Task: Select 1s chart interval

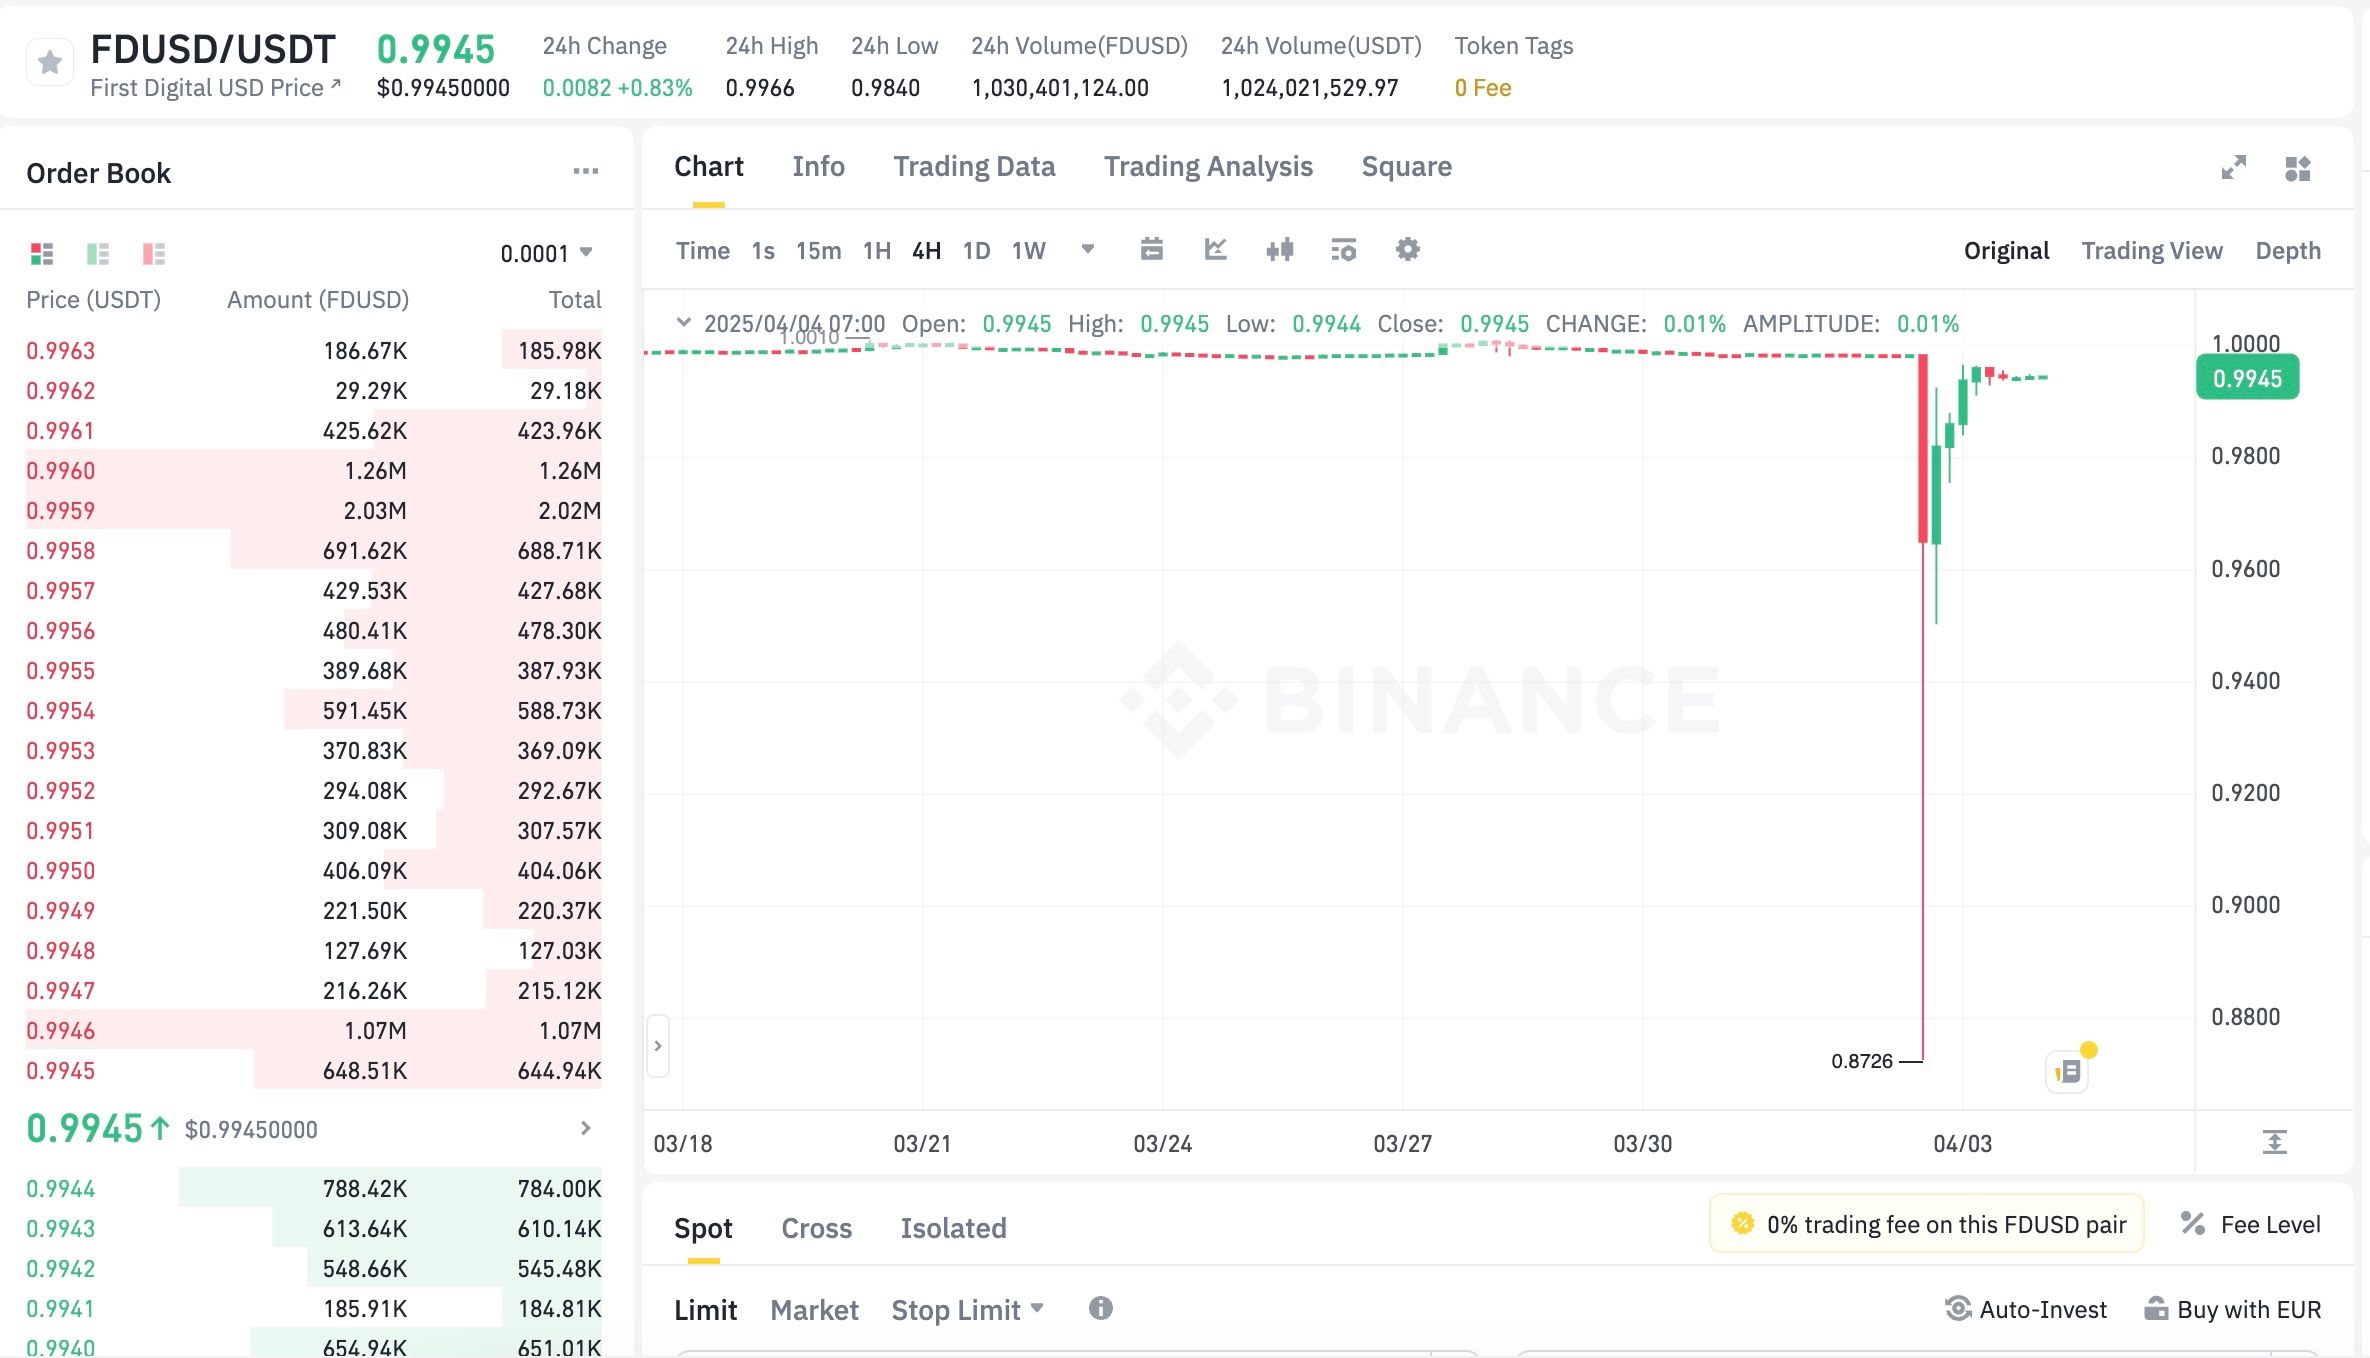Action: tap(763, 250)
